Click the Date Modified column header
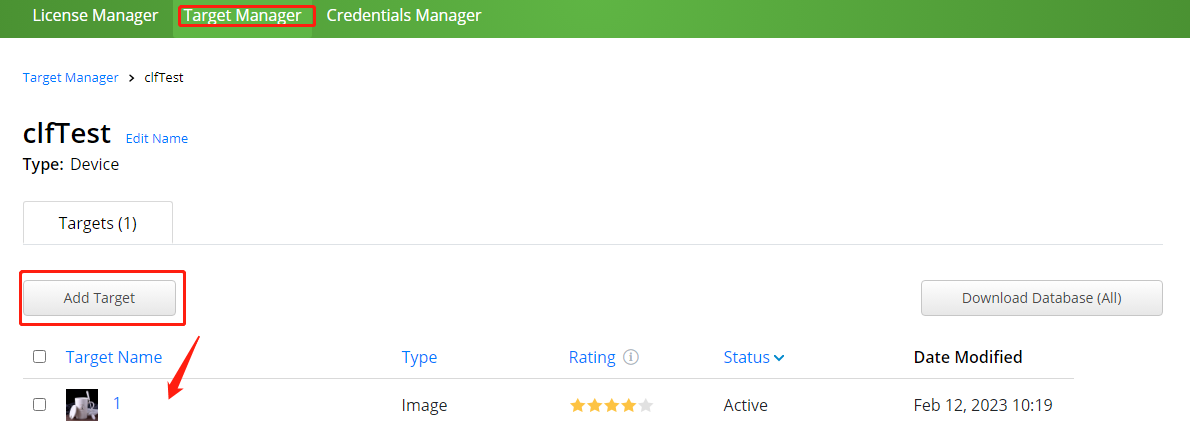Image resolution: width=1190 pixels, height=446 pixels. tap(967, 357)
